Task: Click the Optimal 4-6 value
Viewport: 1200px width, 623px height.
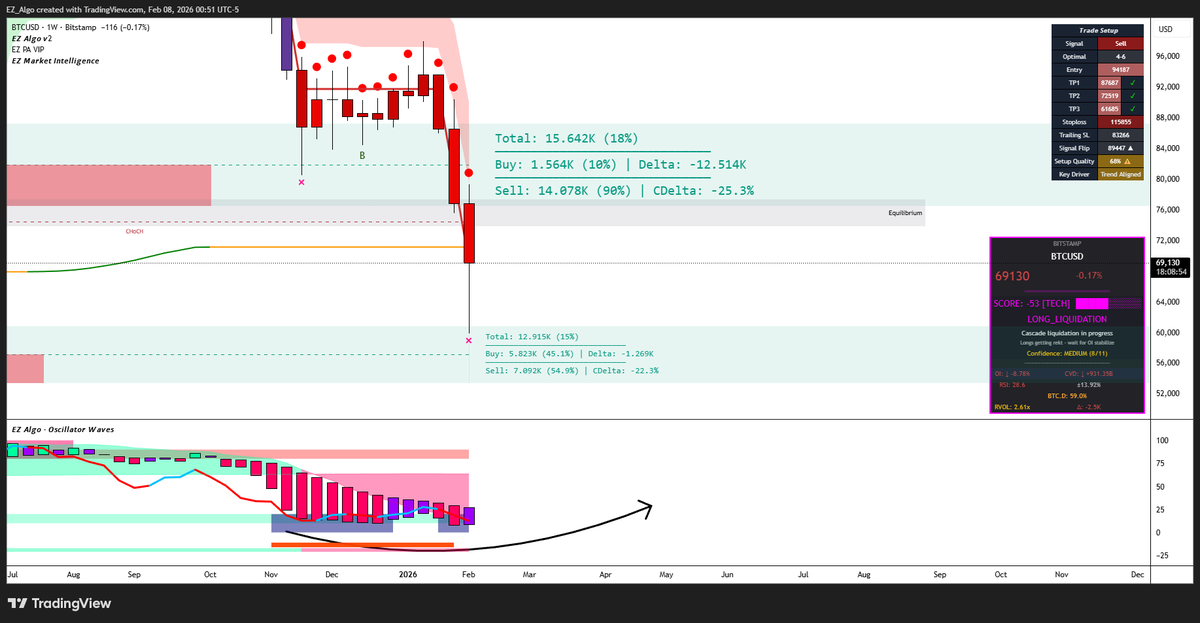Action: pos(1120,57)
